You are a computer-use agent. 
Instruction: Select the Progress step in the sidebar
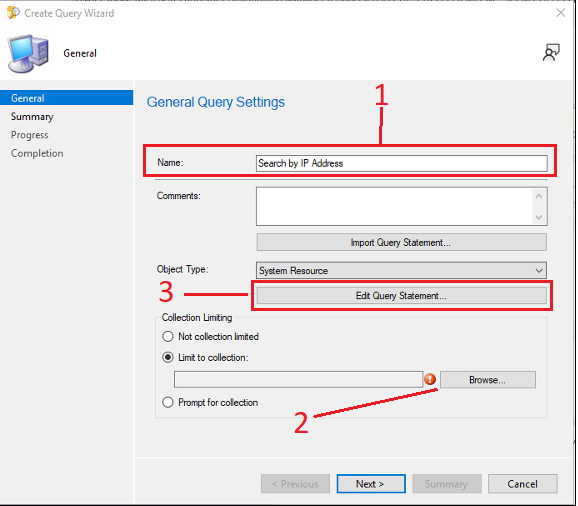pyautogui.click(x=29, y=135)
